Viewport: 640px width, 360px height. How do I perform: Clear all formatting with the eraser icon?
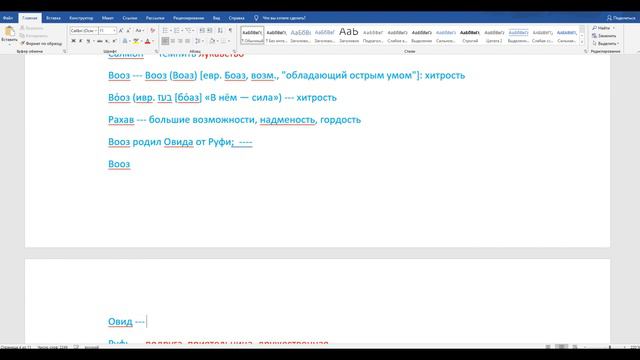tap(152, 31)
